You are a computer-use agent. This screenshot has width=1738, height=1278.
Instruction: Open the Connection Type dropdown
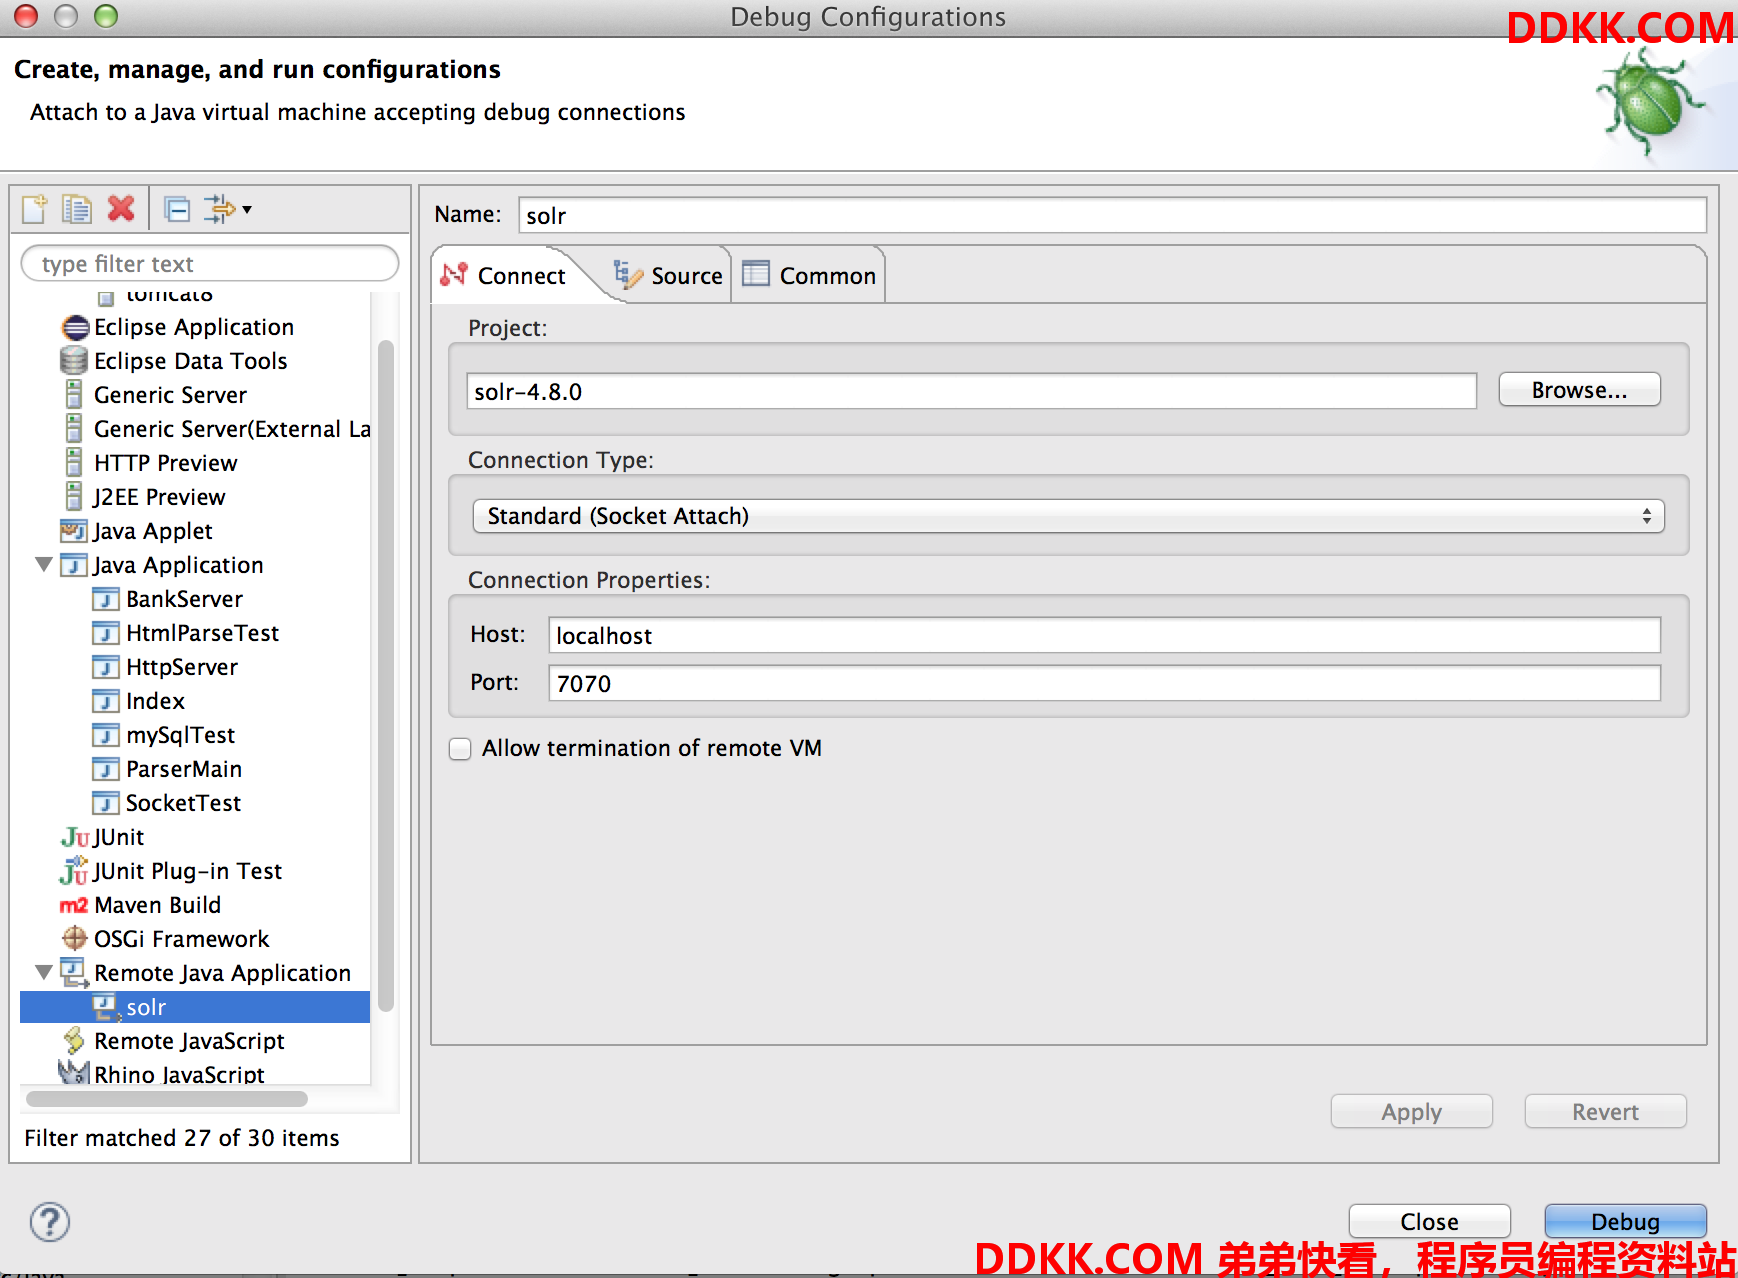pos(1068,516)
